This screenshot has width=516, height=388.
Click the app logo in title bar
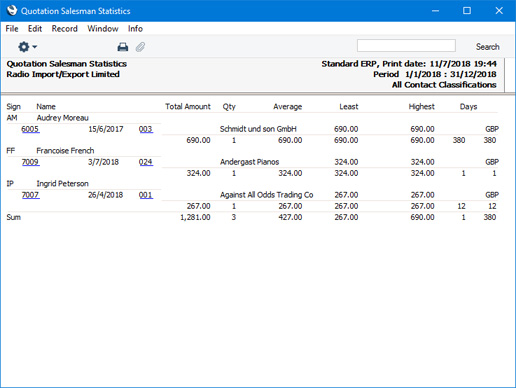12,11
